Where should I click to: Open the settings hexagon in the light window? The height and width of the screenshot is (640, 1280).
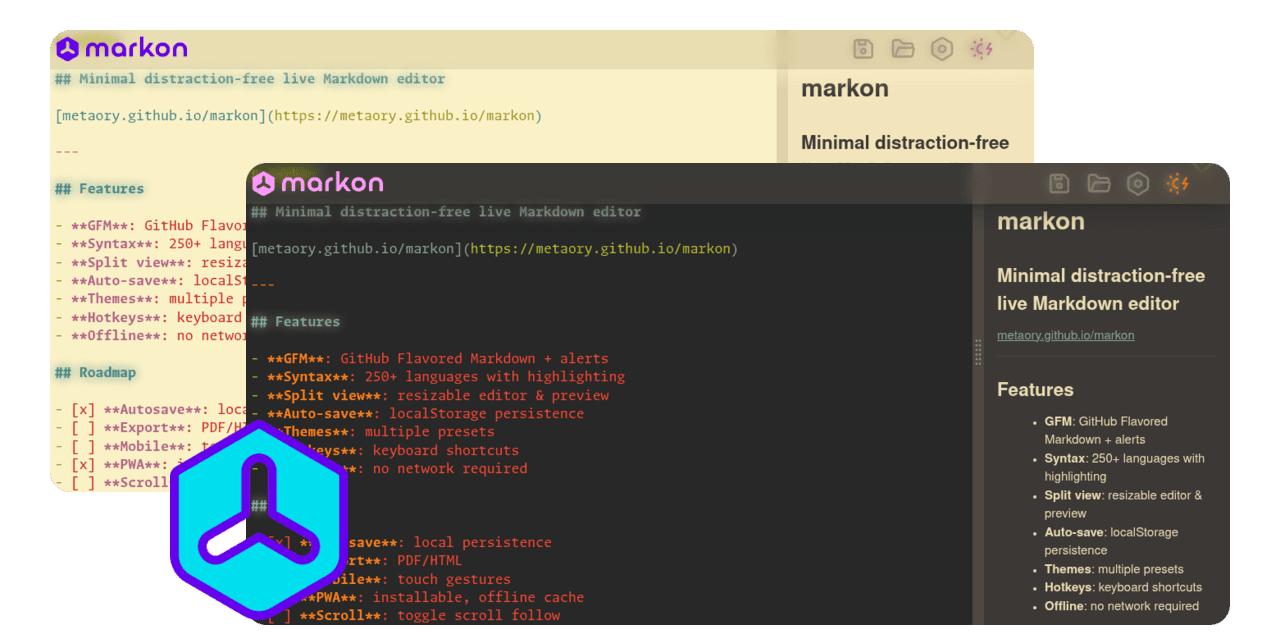(941, 48)
